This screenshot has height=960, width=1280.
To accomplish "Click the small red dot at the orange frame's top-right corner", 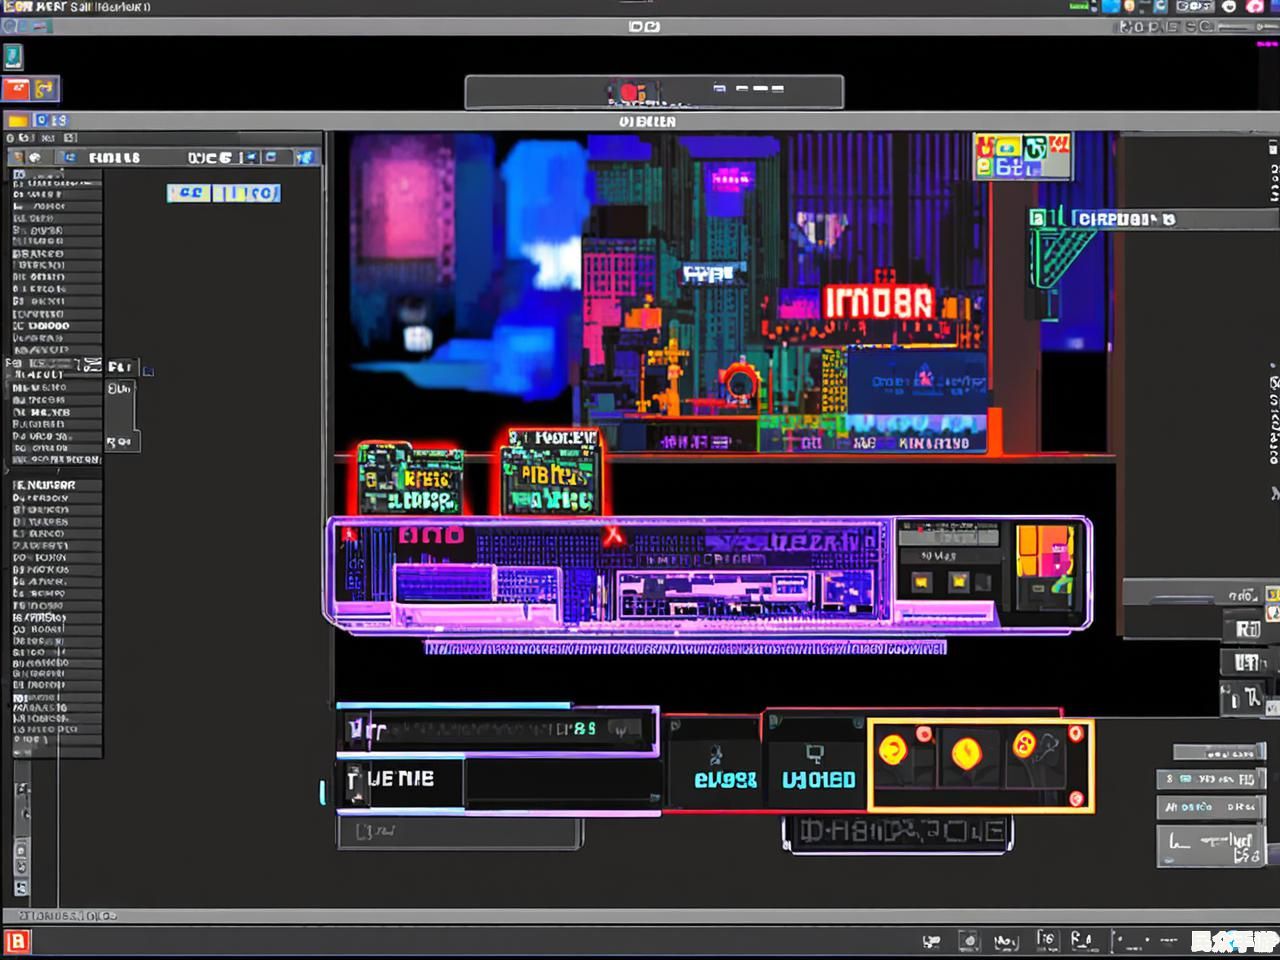I will click(1076, 733).
